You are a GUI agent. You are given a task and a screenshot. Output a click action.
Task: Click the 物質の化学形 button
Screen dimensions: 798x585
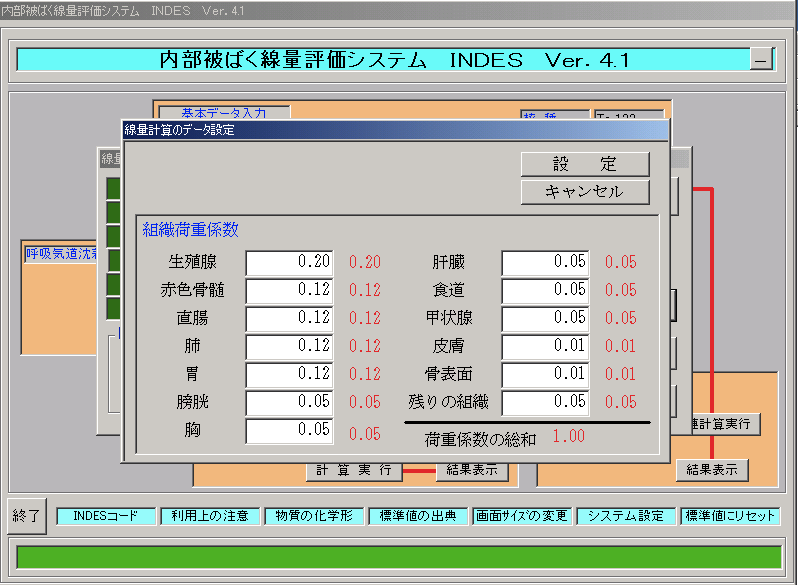pyautogui.click(x=314, y=516)
